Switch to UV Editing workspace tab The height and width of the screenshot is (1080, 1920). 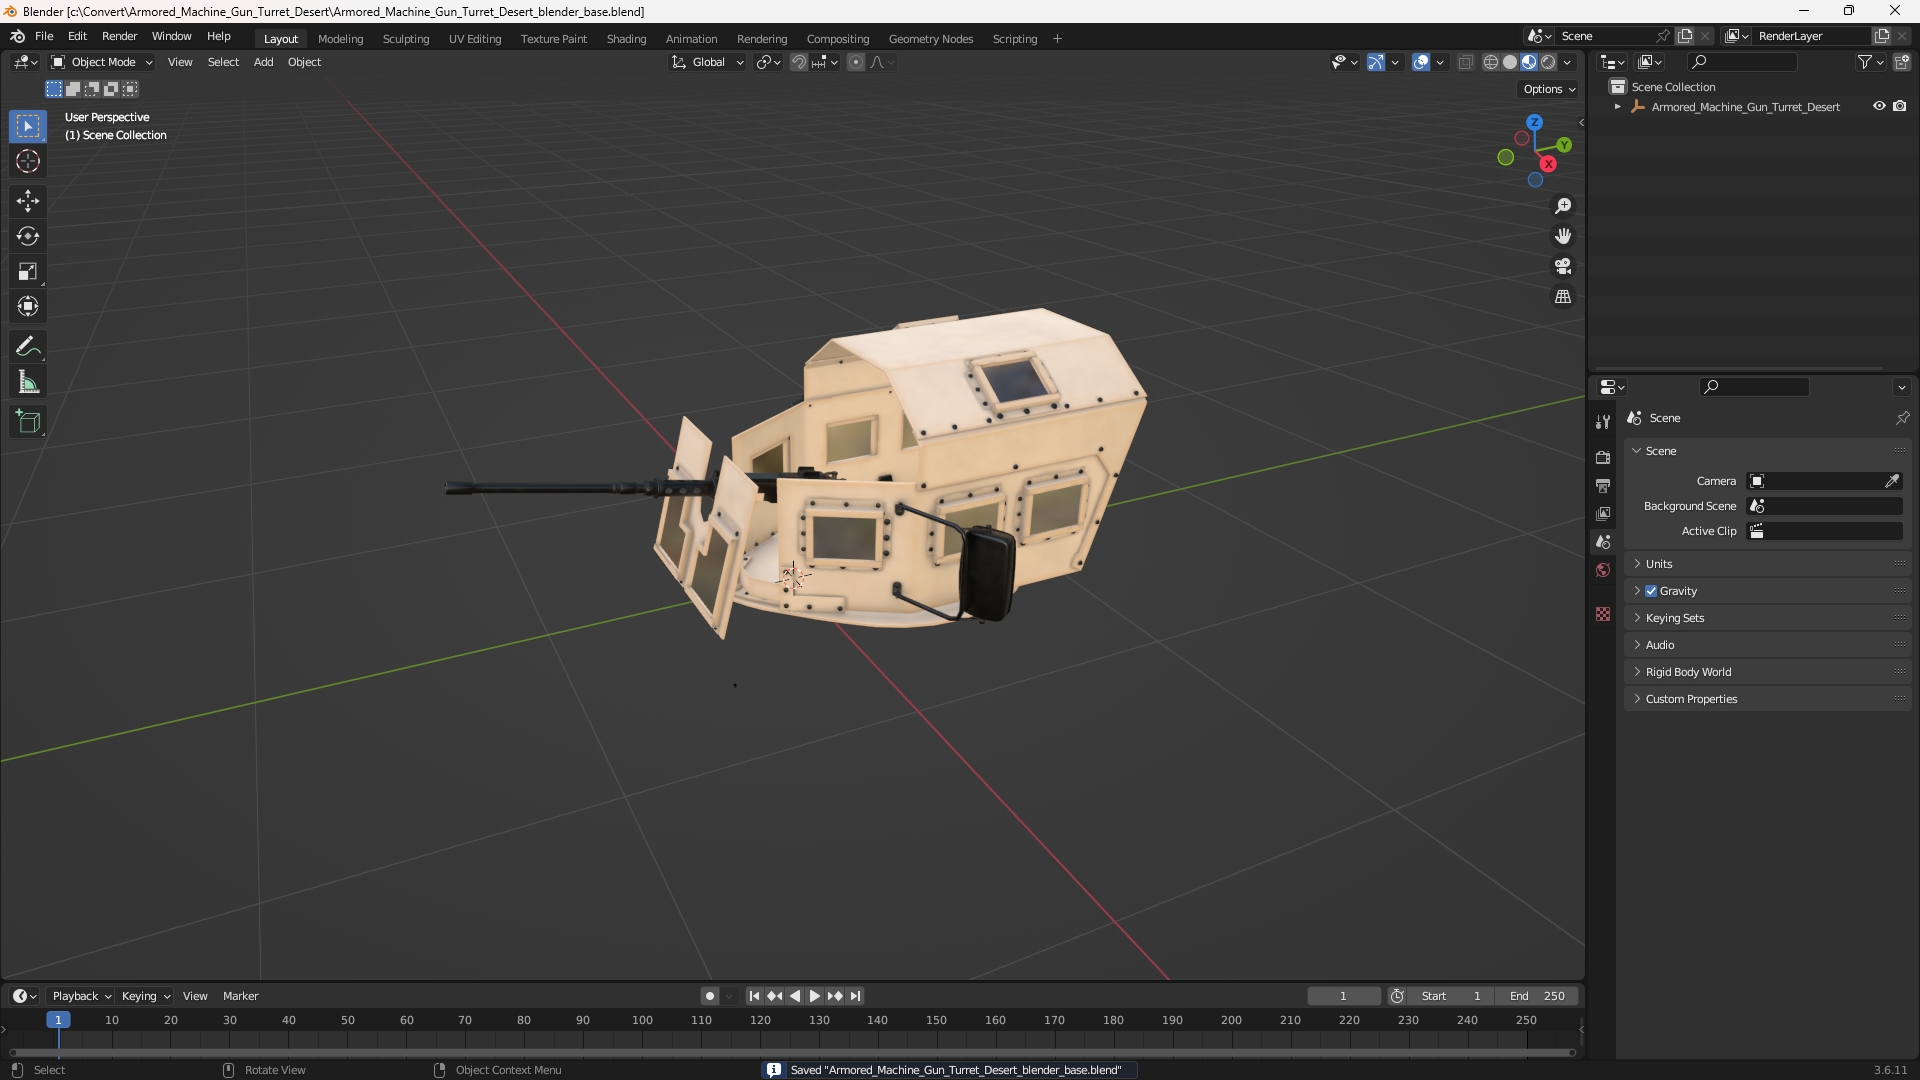475,39
